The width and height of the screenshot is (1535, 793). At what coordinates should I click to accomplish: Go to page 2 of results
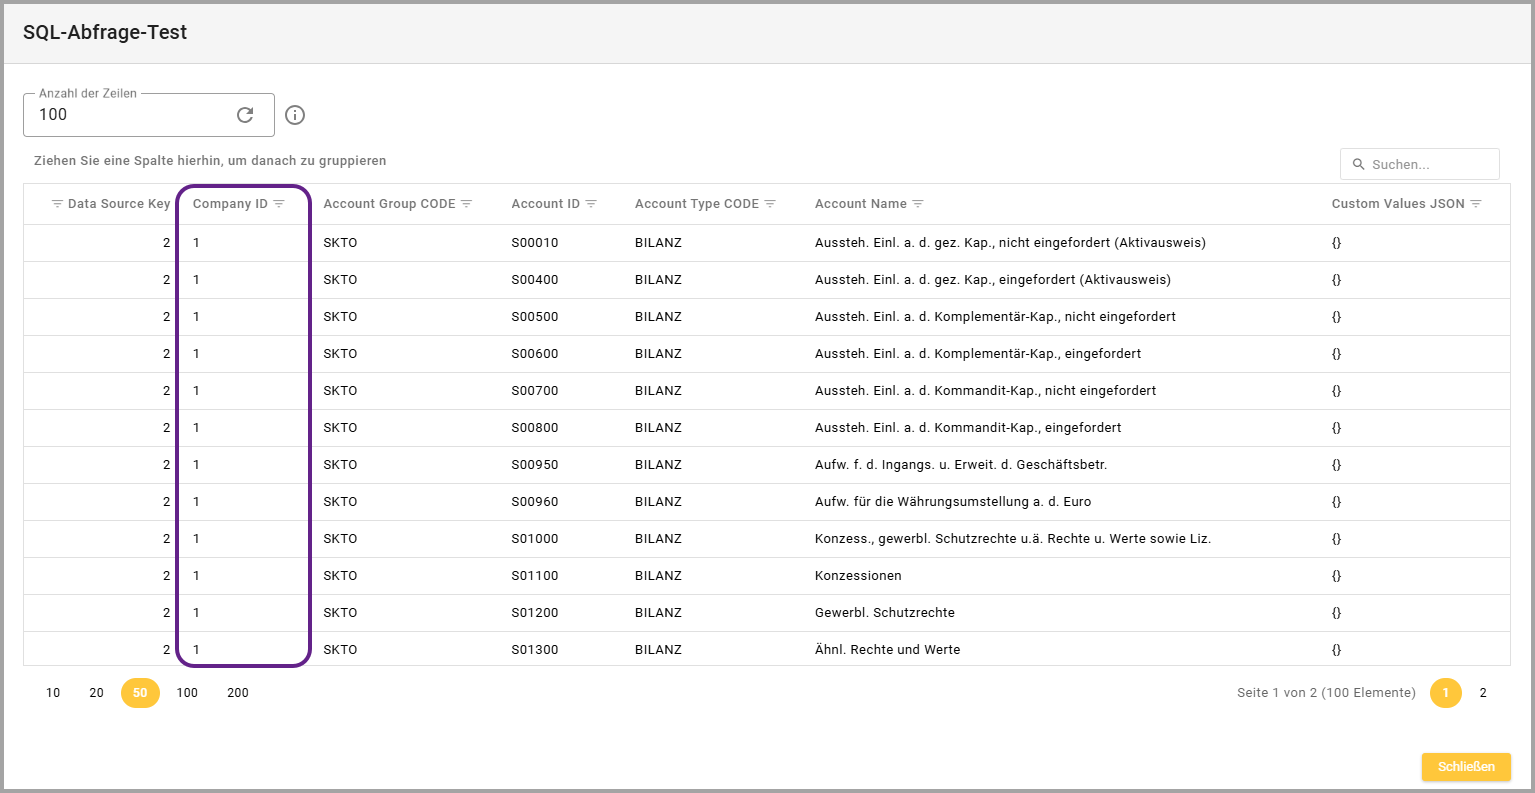click(1483, 693)
